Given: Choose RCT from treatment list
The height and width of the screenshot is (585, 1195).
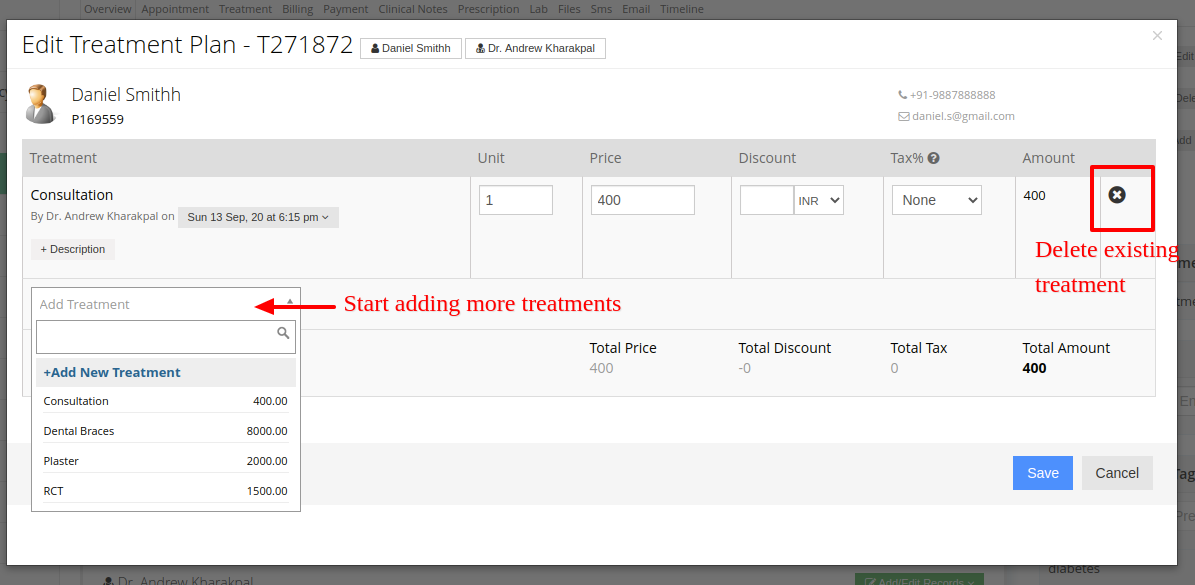Looking at the screenshot, I should (165, 491).
